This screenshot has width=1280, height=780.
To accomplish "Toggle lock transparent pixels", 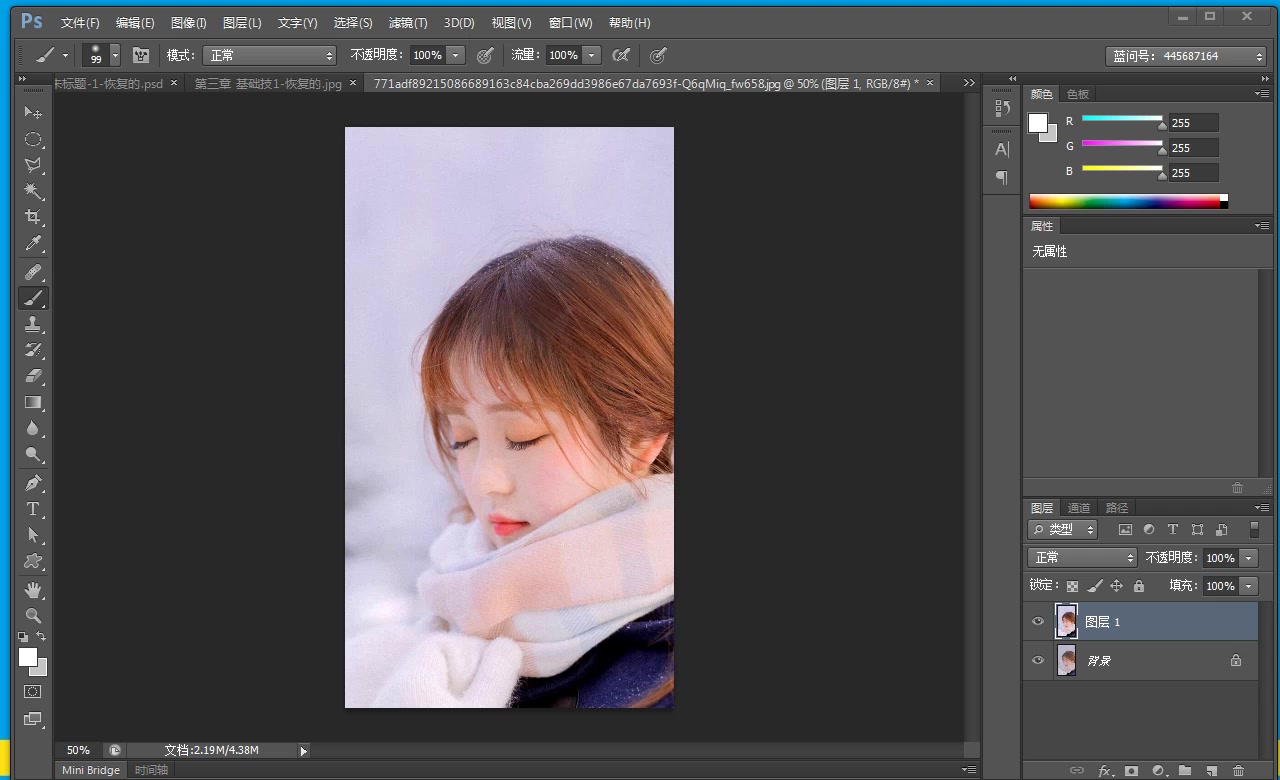I will (x=1072, y=586).
